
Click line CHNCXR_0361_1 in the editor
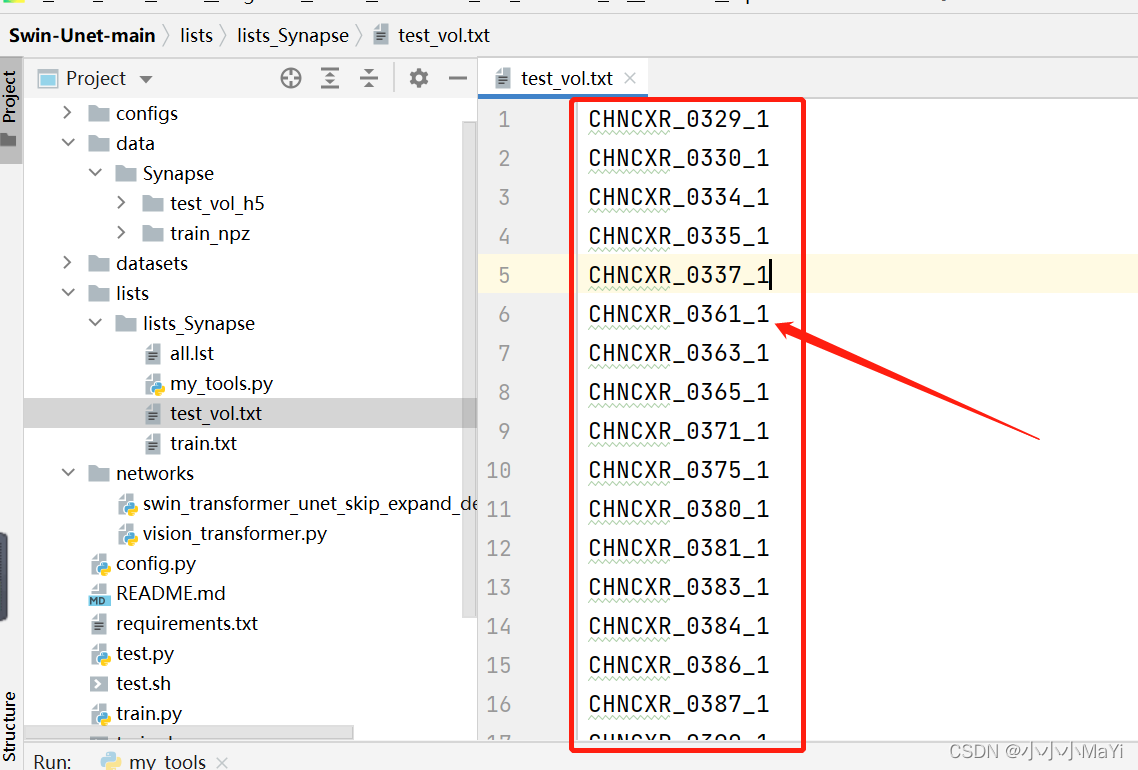678,314
